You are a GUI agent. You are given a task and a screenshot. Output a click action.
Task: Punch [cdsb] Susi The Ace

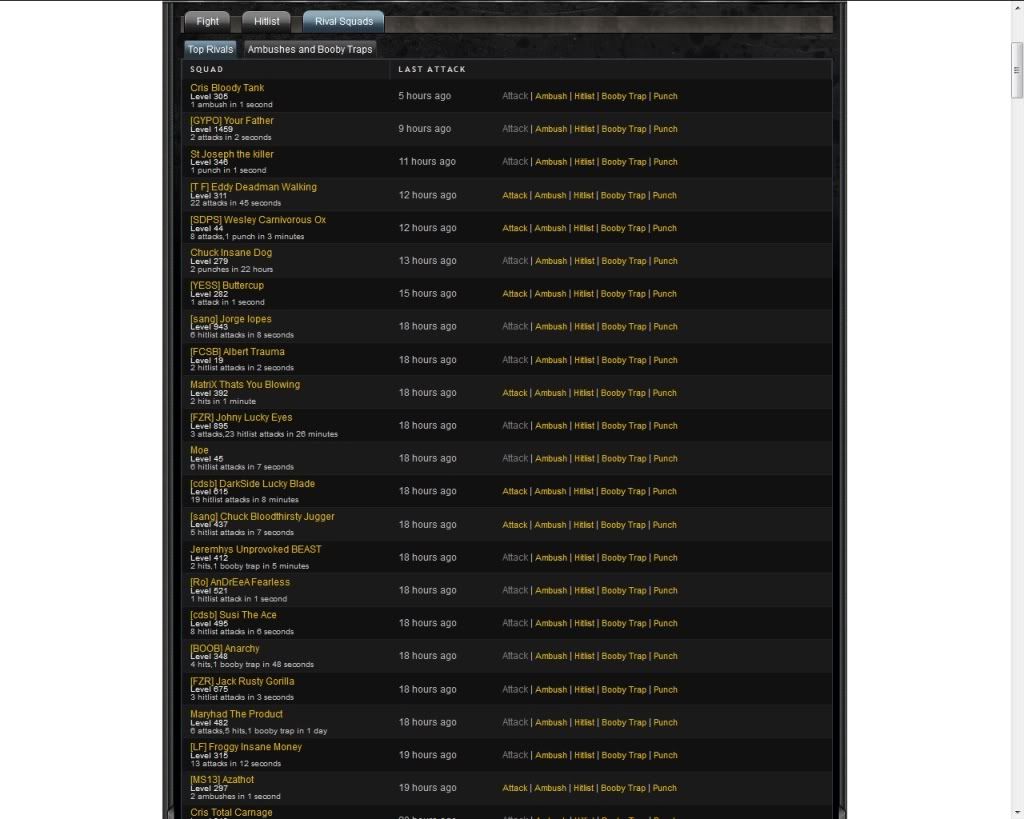pos(665,623)
